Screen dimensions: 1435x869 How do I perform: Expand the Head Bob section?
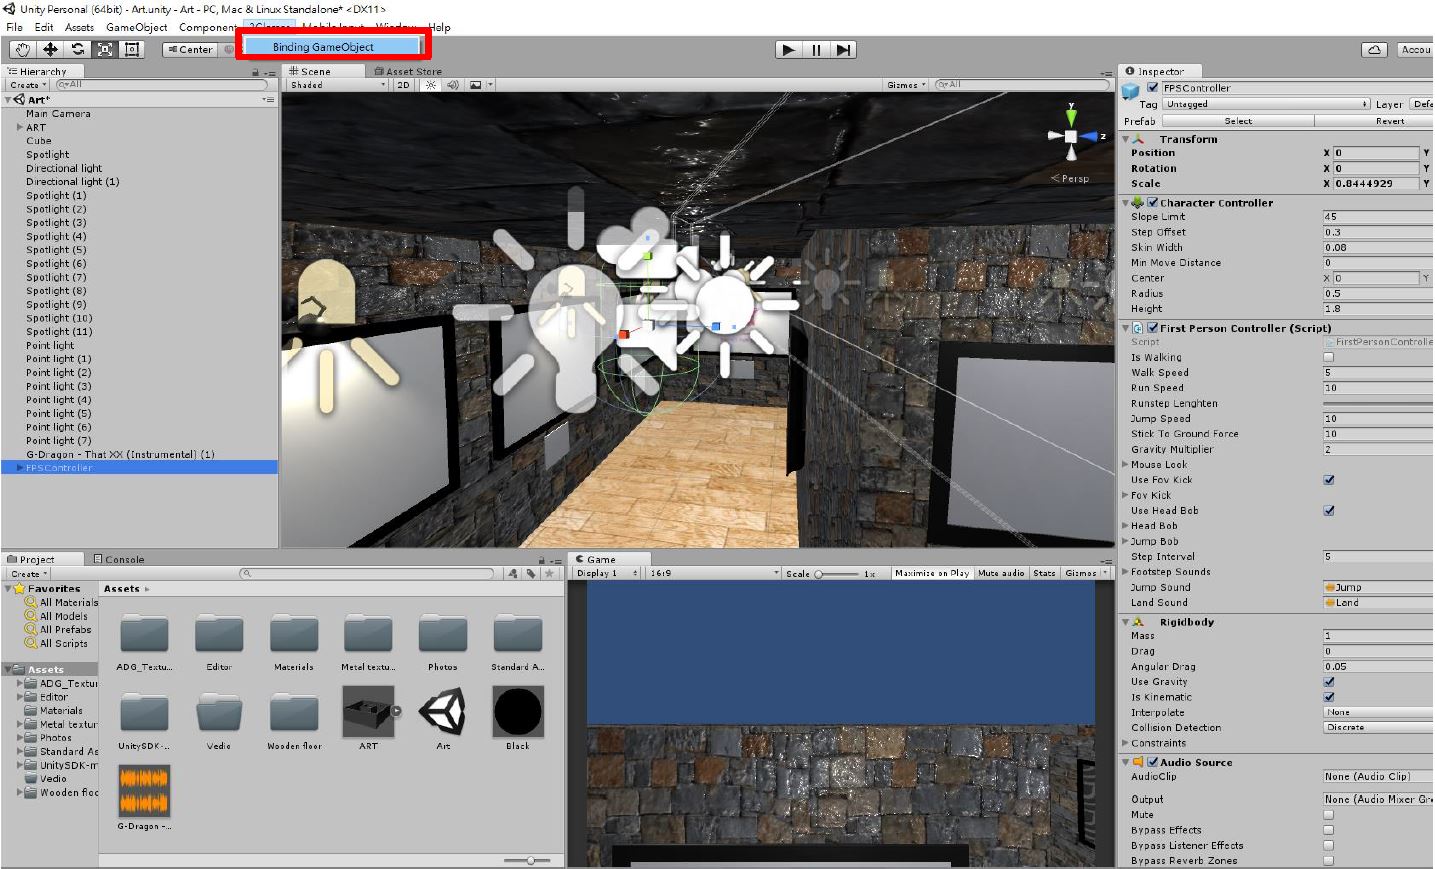click(x=1126, y=526)
